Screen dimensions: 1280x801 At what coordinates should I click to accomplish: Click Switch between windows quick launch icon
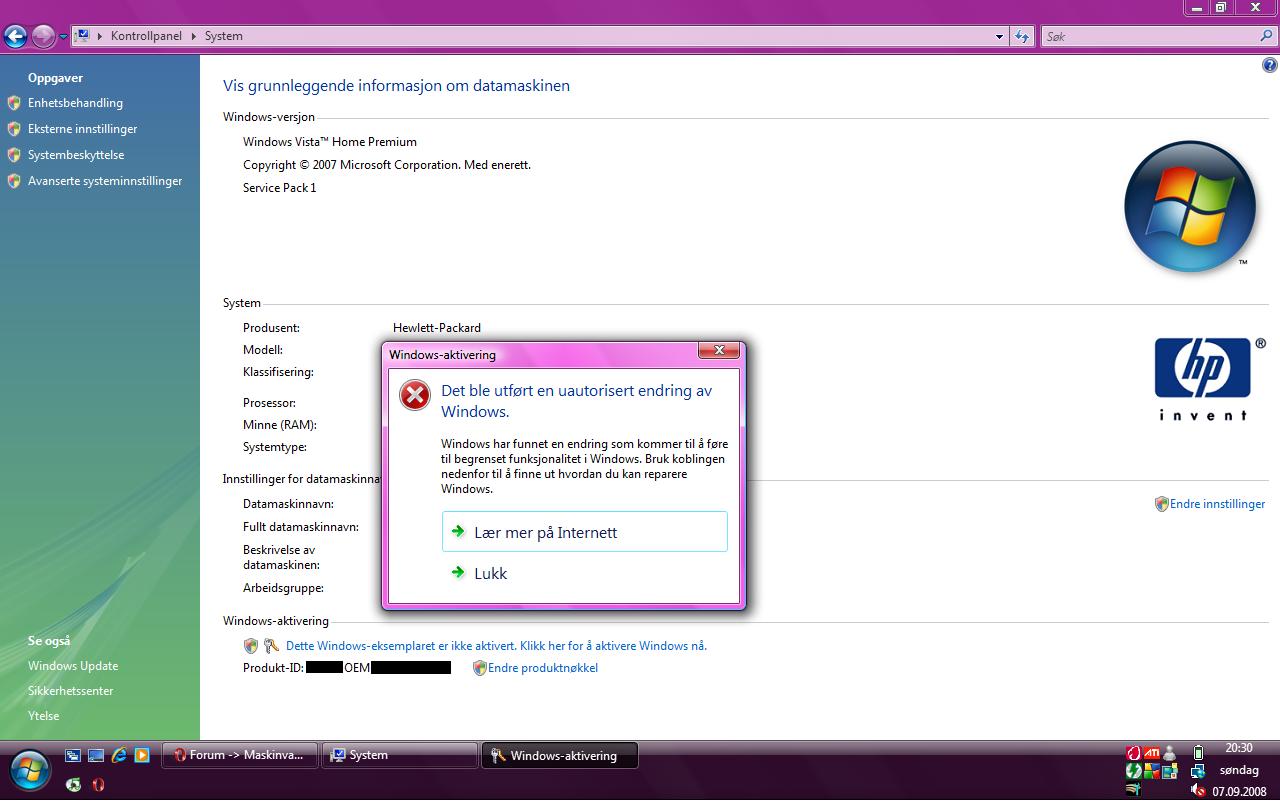click(73, 756)
